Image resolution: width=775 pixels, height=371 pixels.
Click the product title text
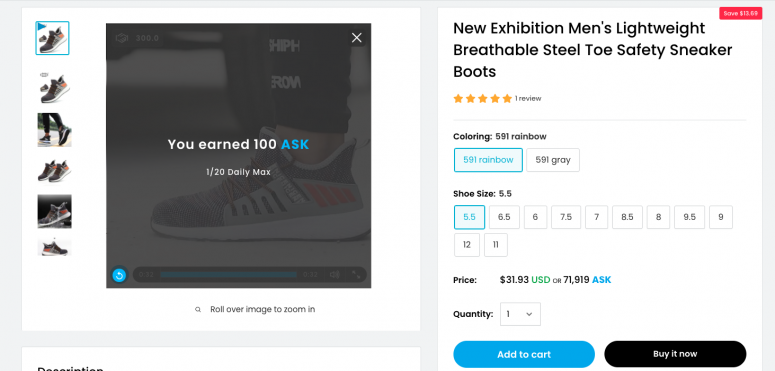[x=593, y=50]
